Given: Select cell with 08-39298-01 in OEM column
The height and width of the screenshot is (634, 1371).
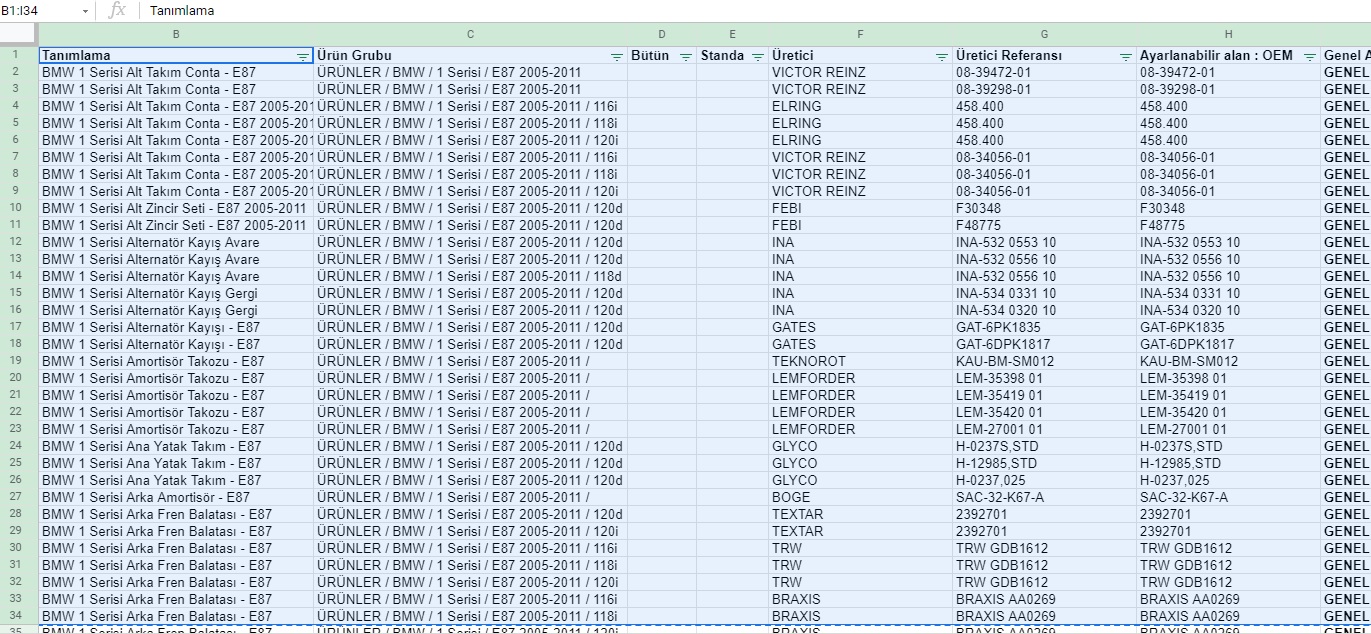Looking at the screenshot, I should [x=1229, y=90].
